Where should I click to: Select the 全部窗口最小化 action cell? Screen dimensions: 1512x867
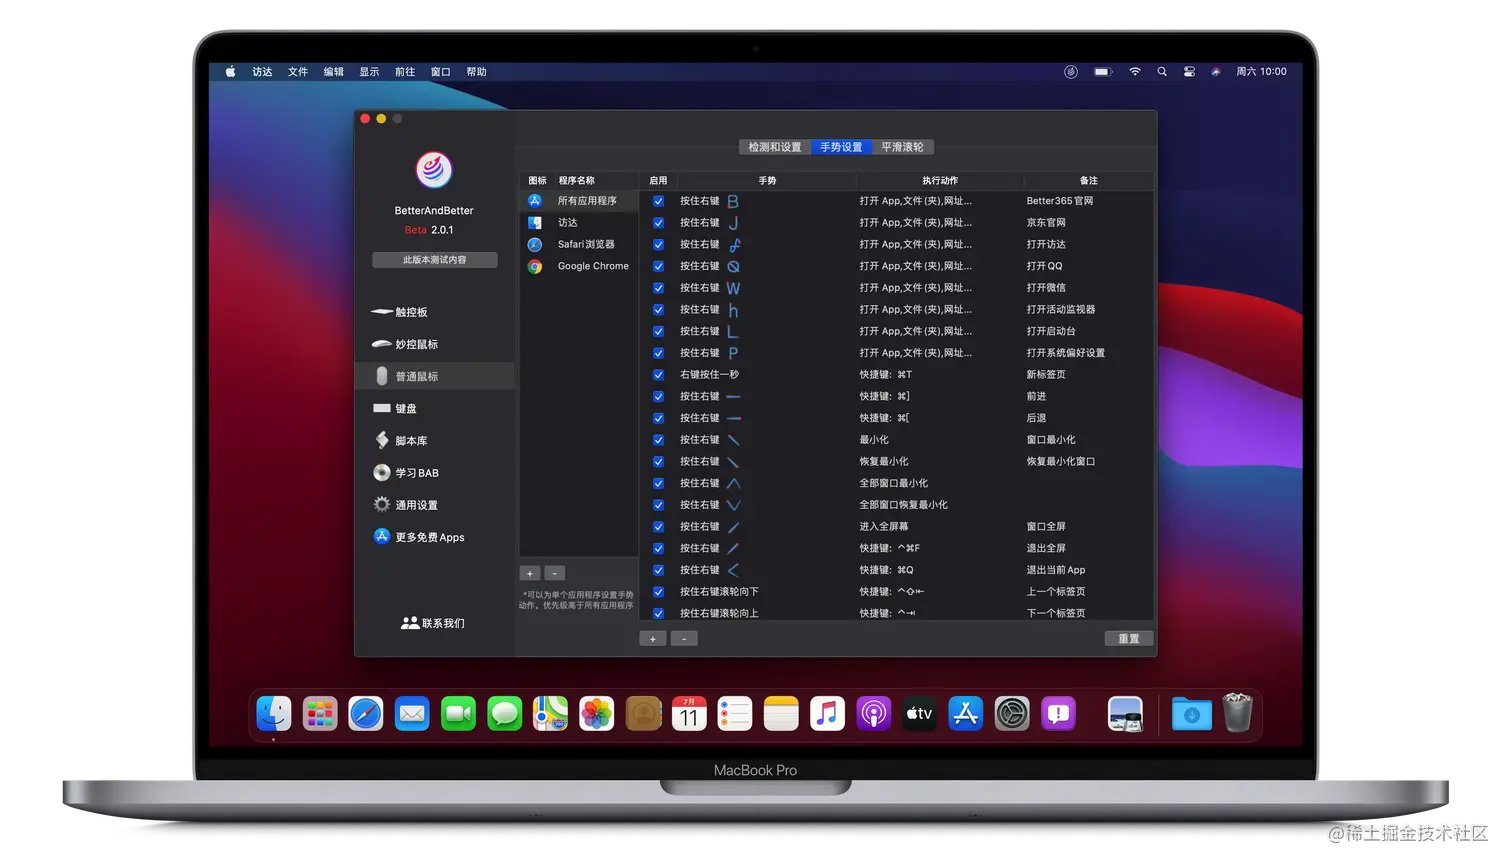[x=894, y=484]
